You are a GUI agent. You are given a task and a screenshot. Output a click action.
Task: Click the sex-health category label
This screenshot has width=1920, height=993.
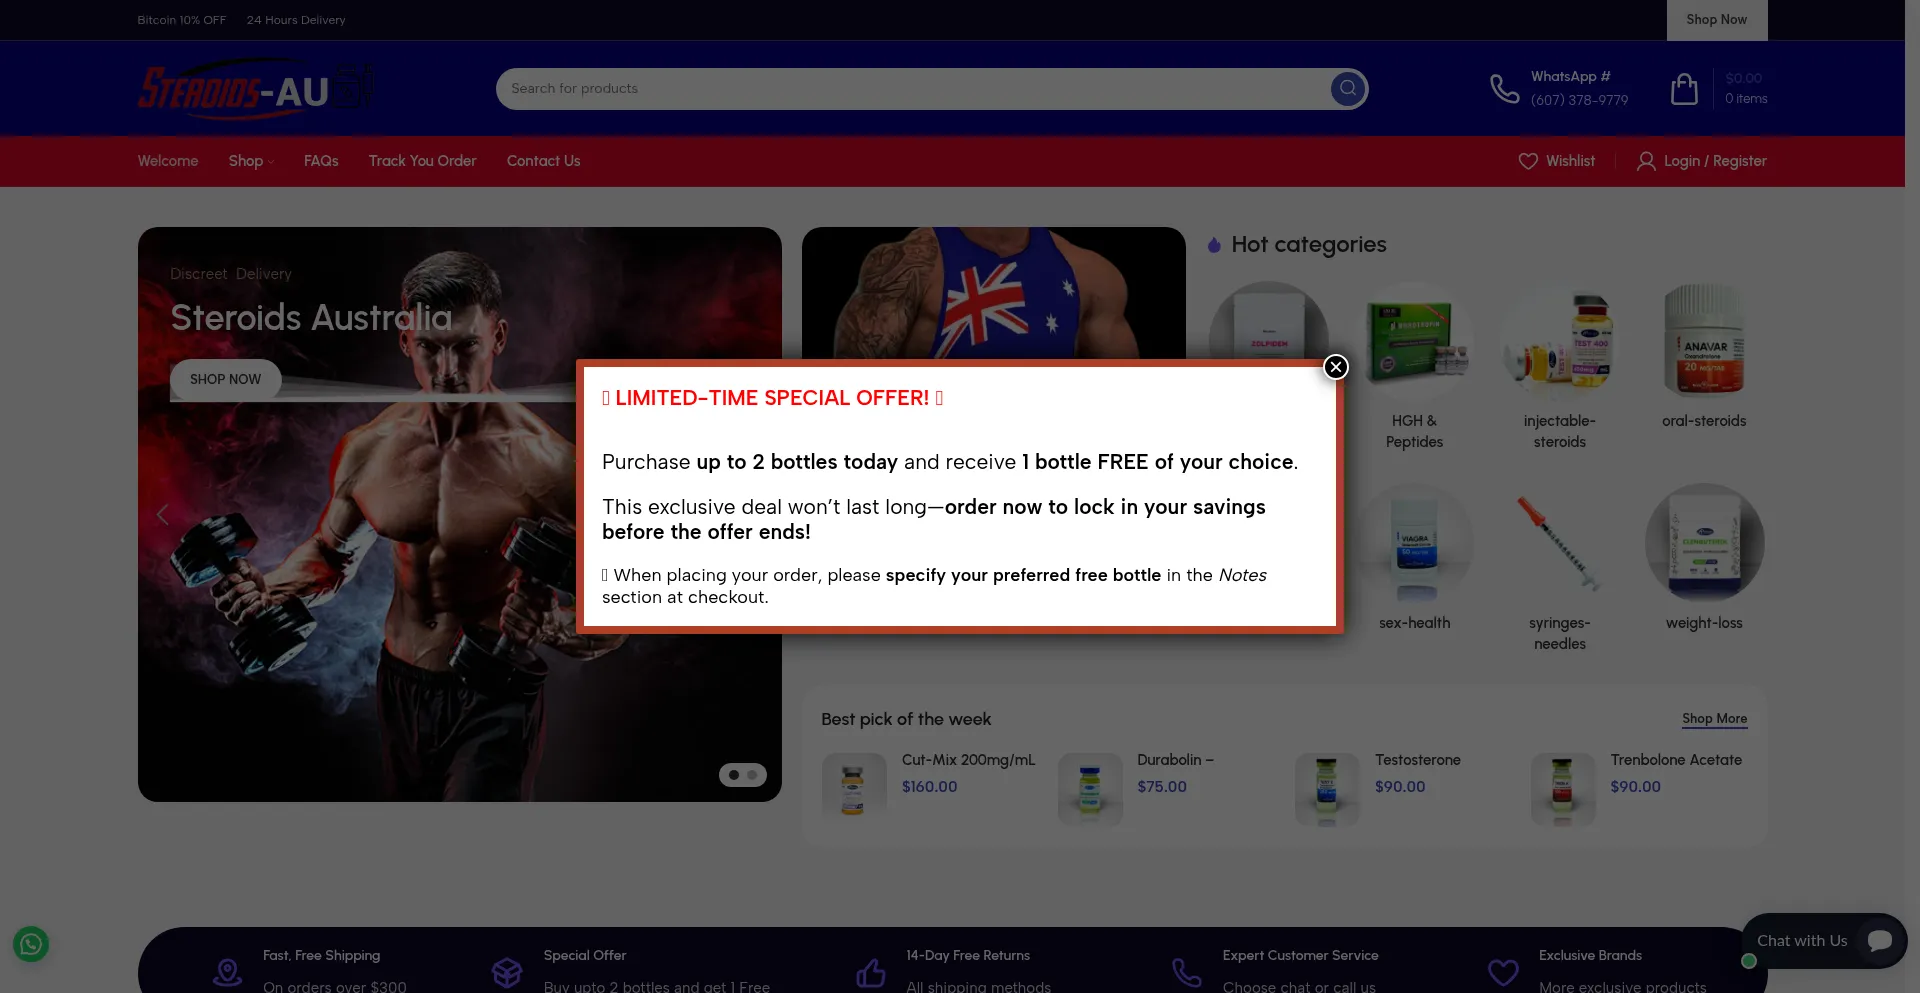click(x=1414, y=623)
